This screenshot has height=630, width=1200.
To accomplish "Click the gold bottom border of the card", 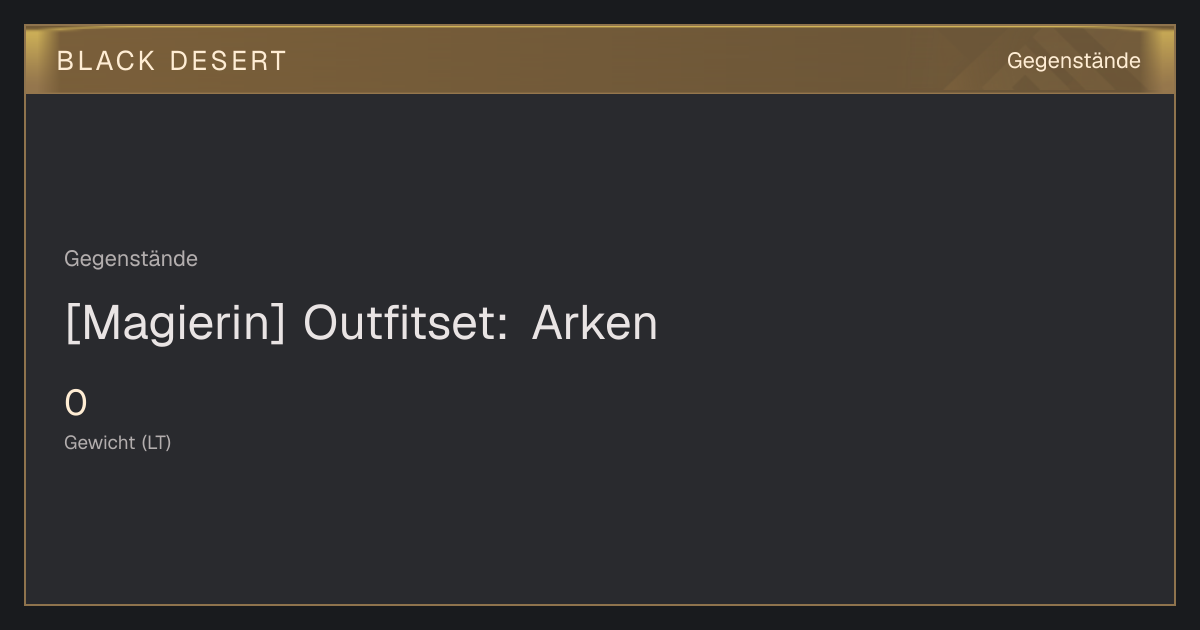I will coord(600,604).
